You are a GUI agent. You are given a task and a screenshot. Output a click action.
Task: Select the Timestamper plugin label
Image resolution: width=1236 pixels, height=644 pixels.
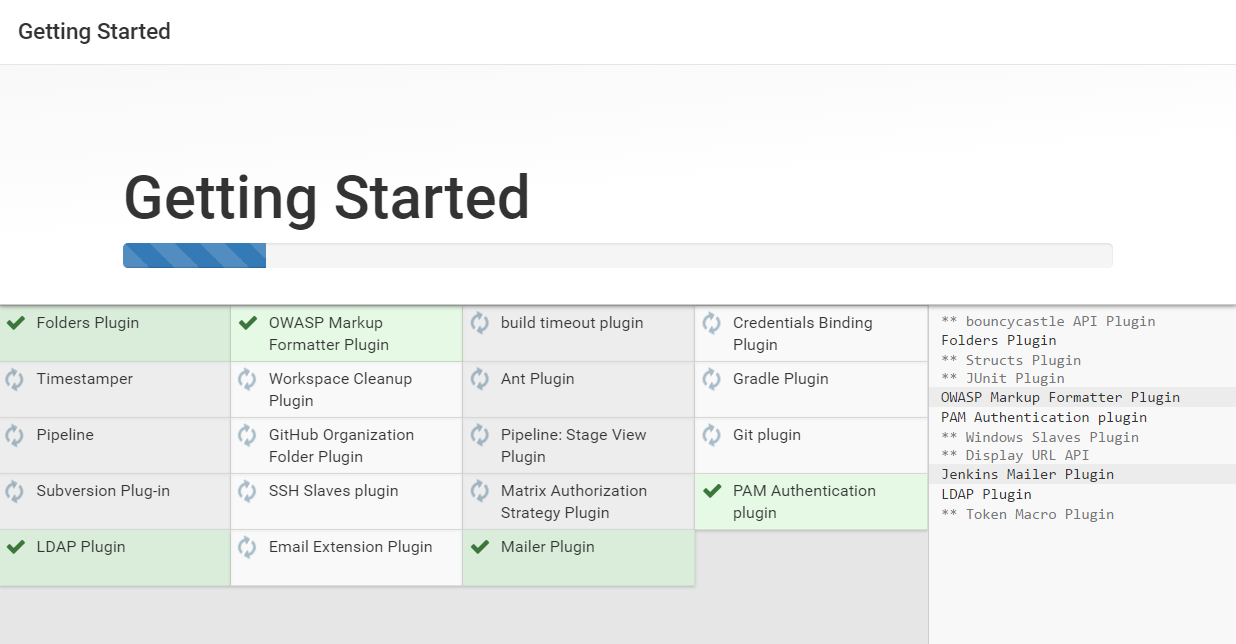click(x=85, y=379)
